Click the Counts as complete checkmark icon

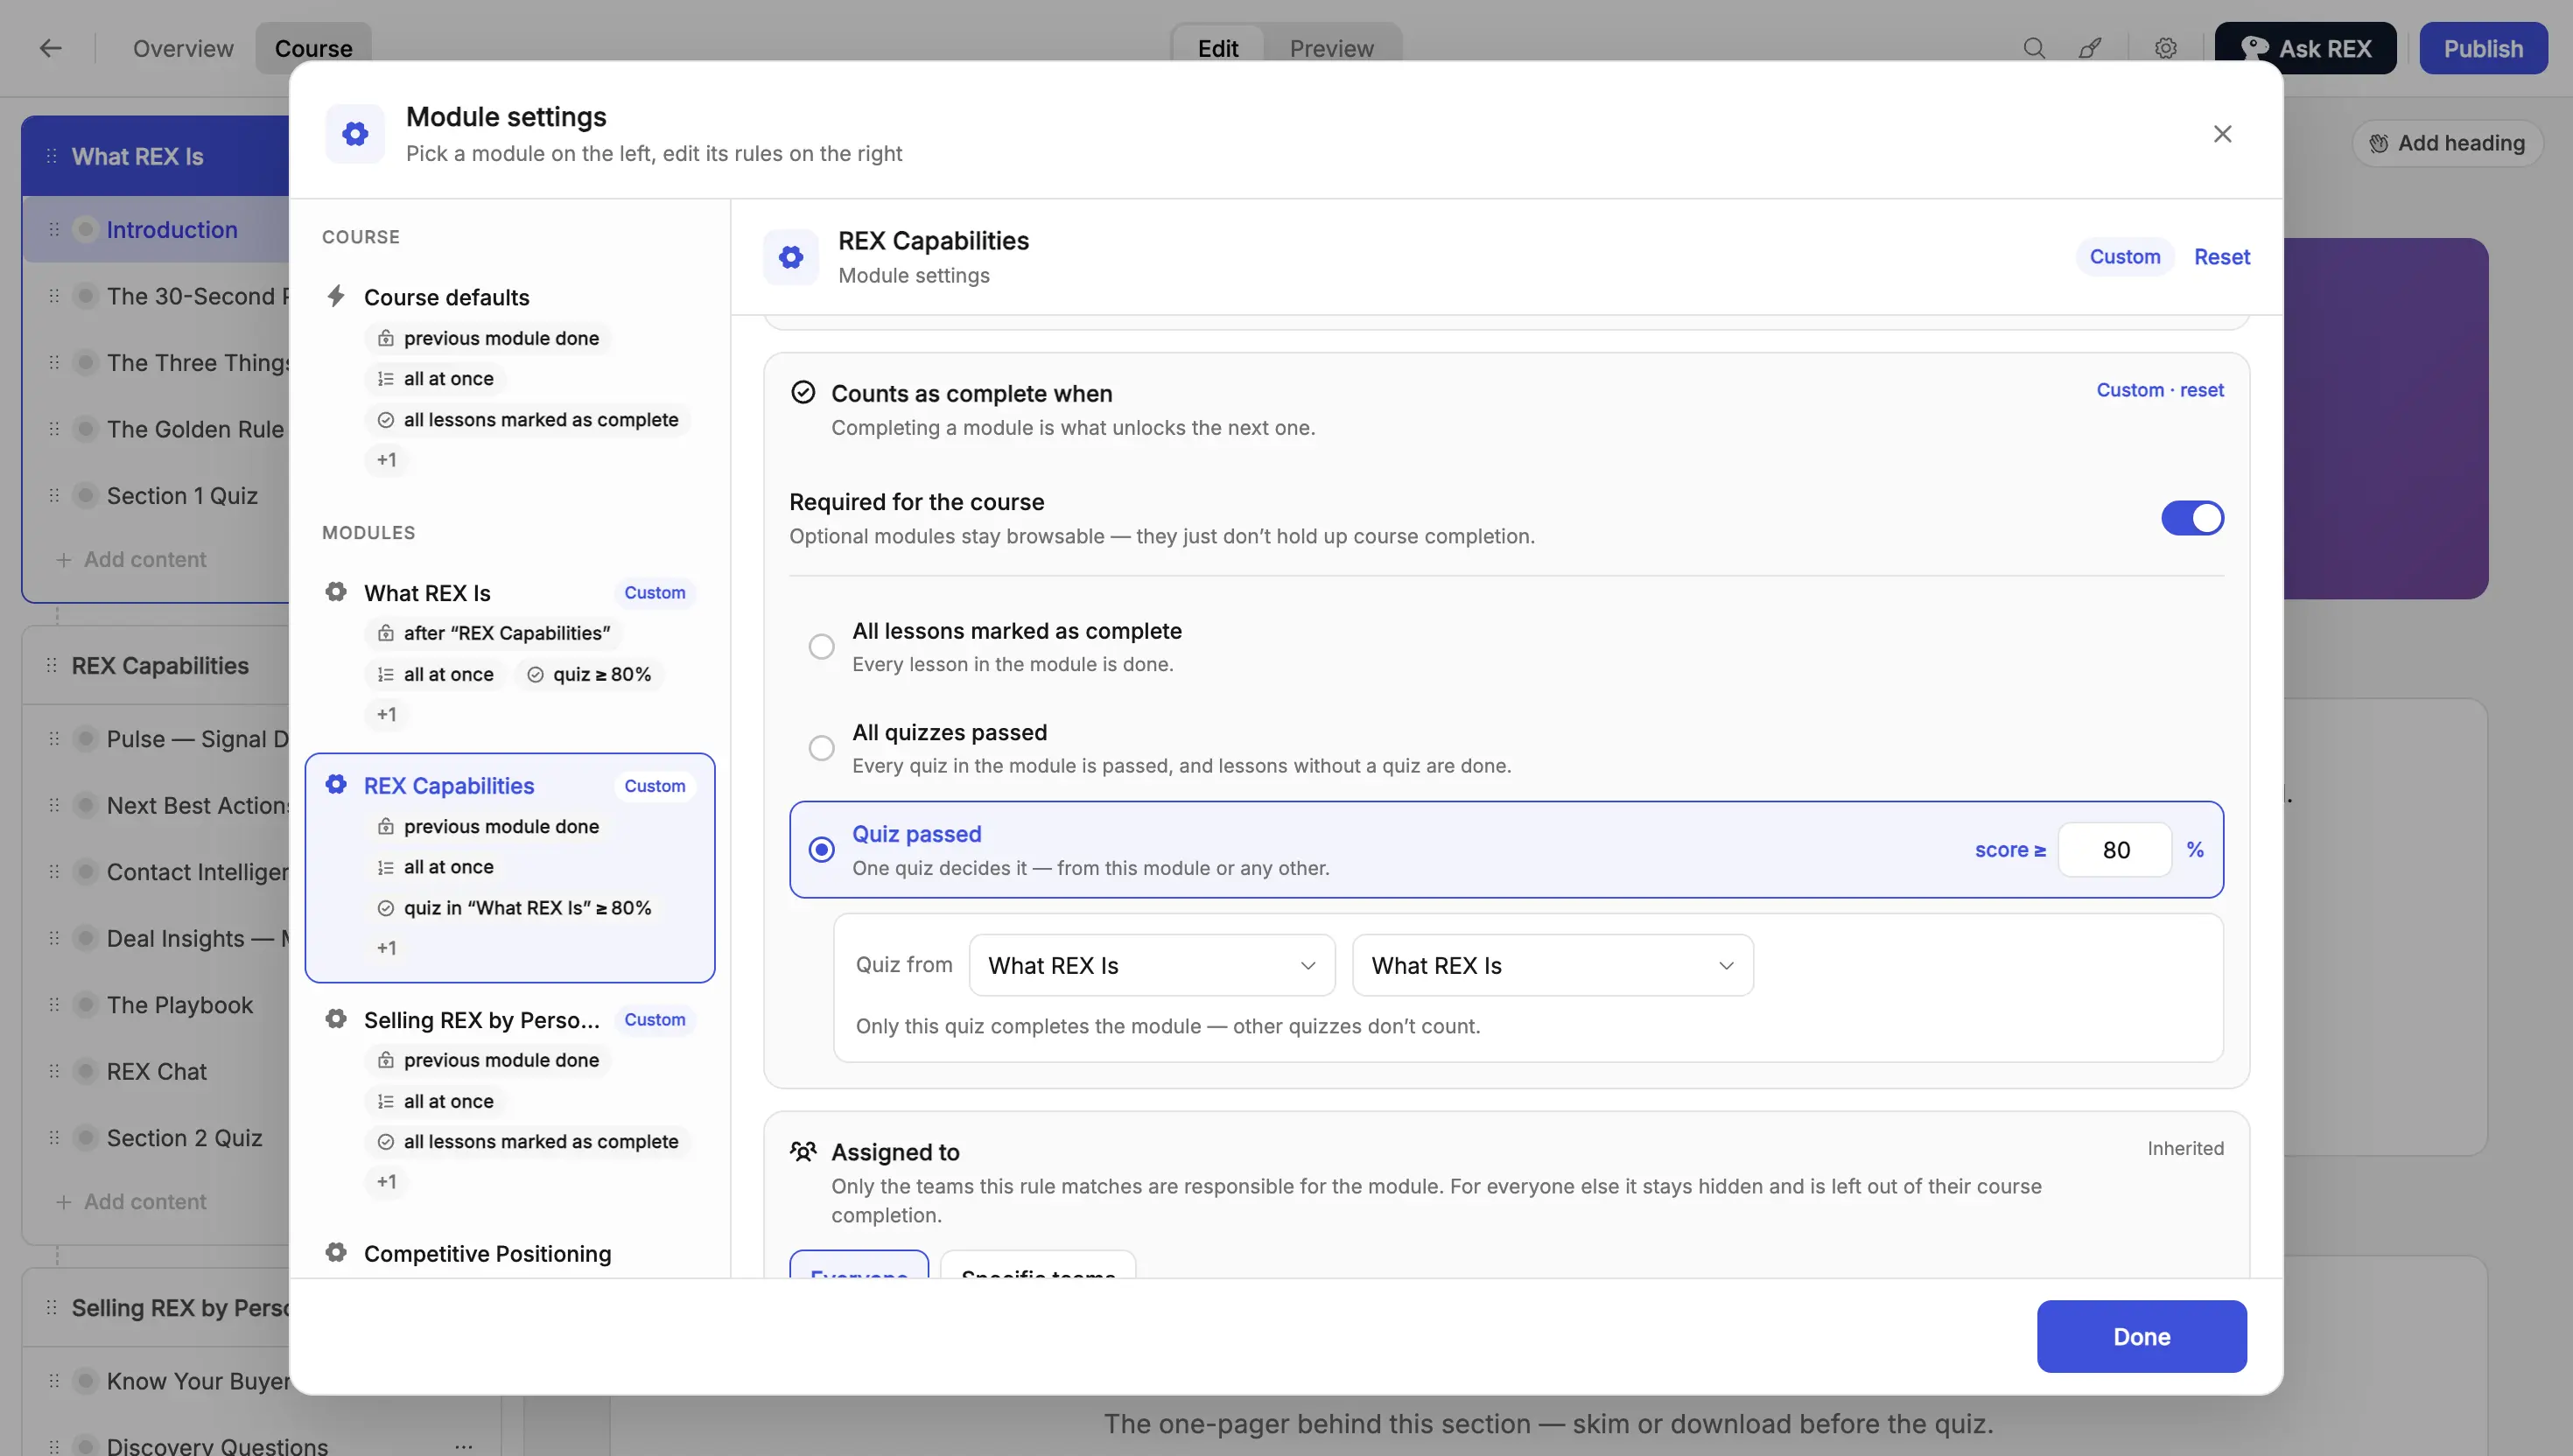(803, 392)
